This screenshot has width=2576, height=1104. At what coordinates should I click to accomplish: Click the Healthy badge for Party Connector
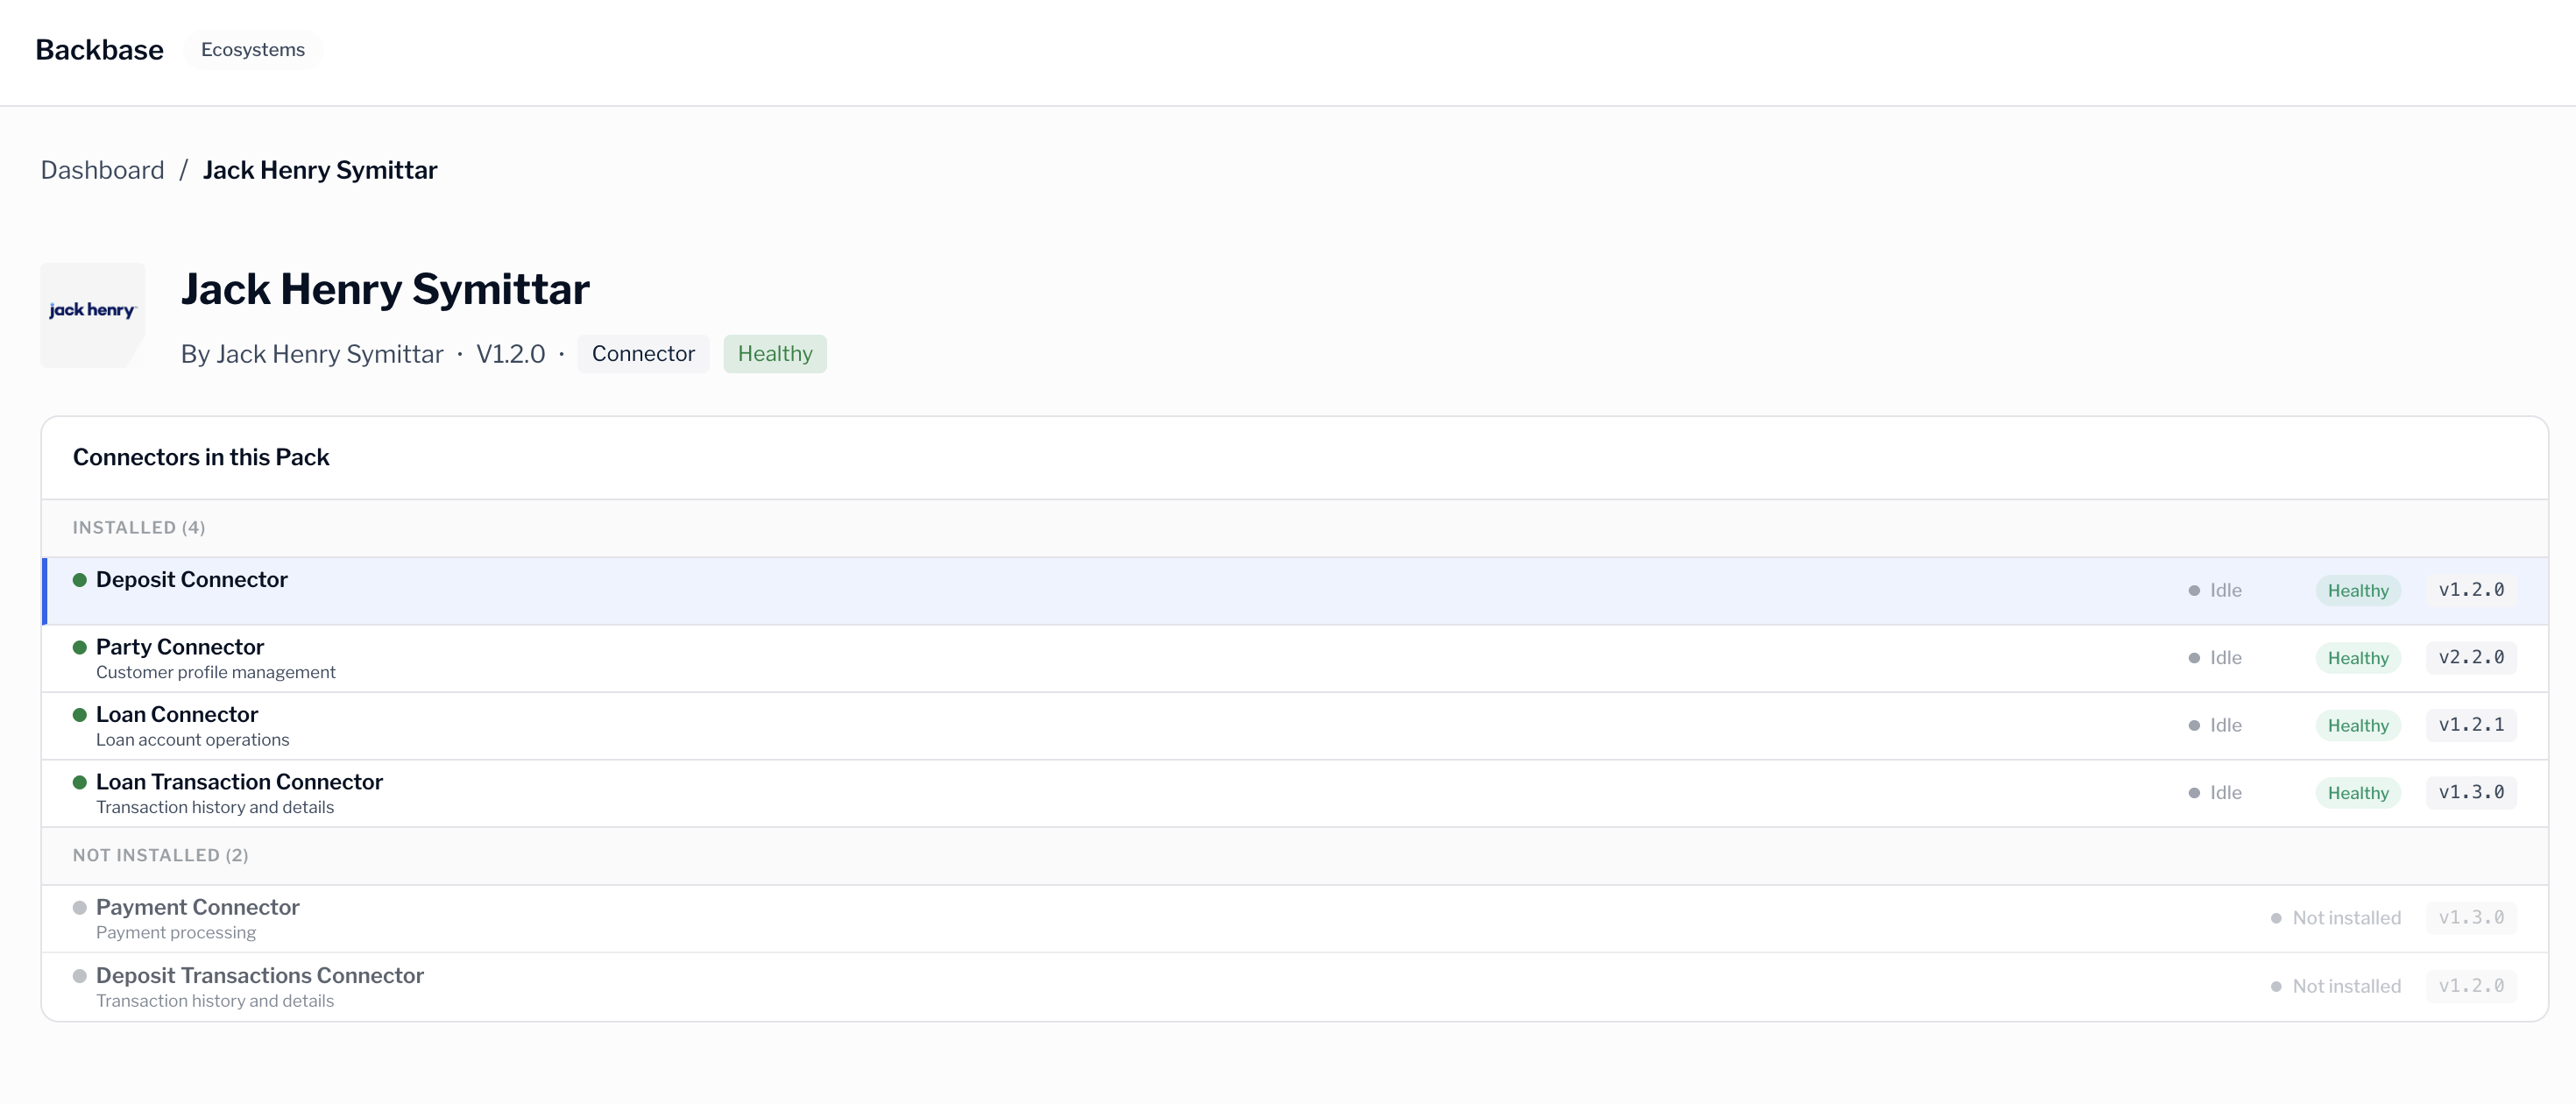click(2358, 658)
